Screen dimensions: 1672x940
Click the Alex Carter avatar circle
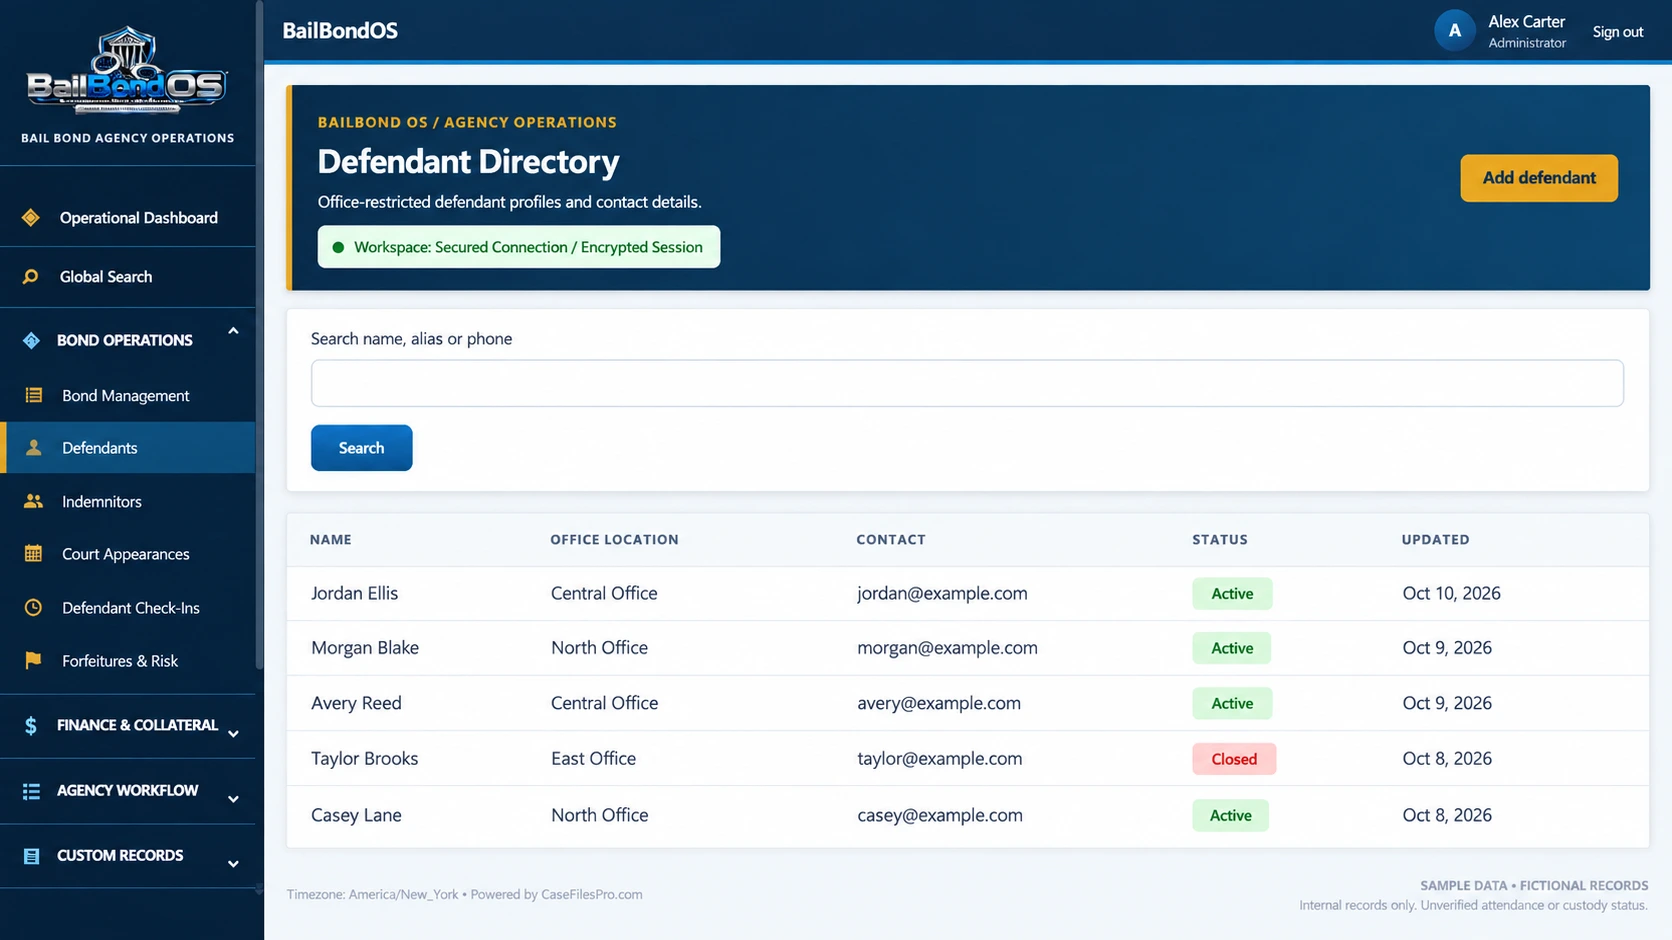(x=1455, y=31)
